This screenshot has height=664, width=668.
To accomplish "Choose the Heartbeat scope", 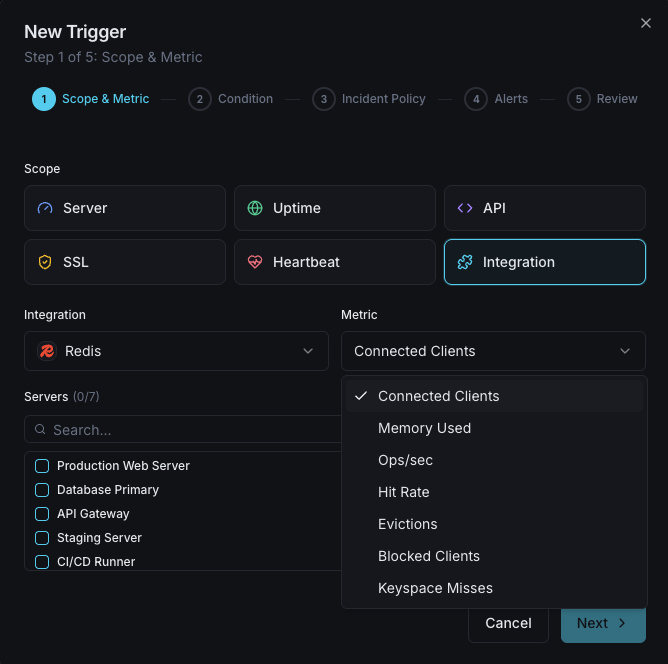I will [x=335, y=262].
